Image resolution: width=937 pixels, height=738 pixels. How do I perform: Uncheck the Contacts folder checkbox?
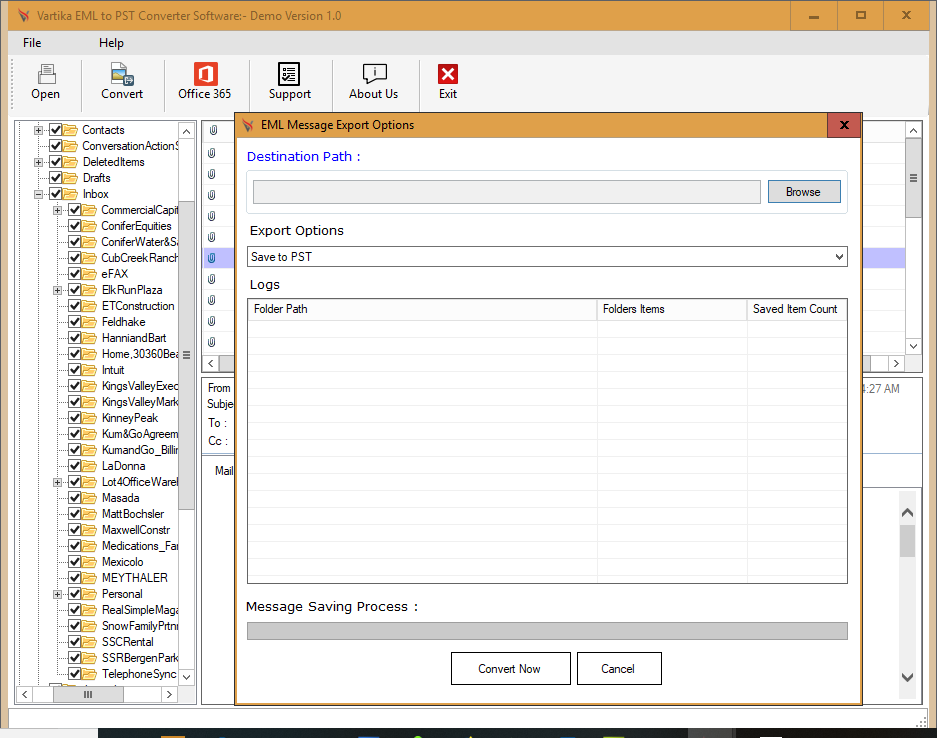click(56, 130)
